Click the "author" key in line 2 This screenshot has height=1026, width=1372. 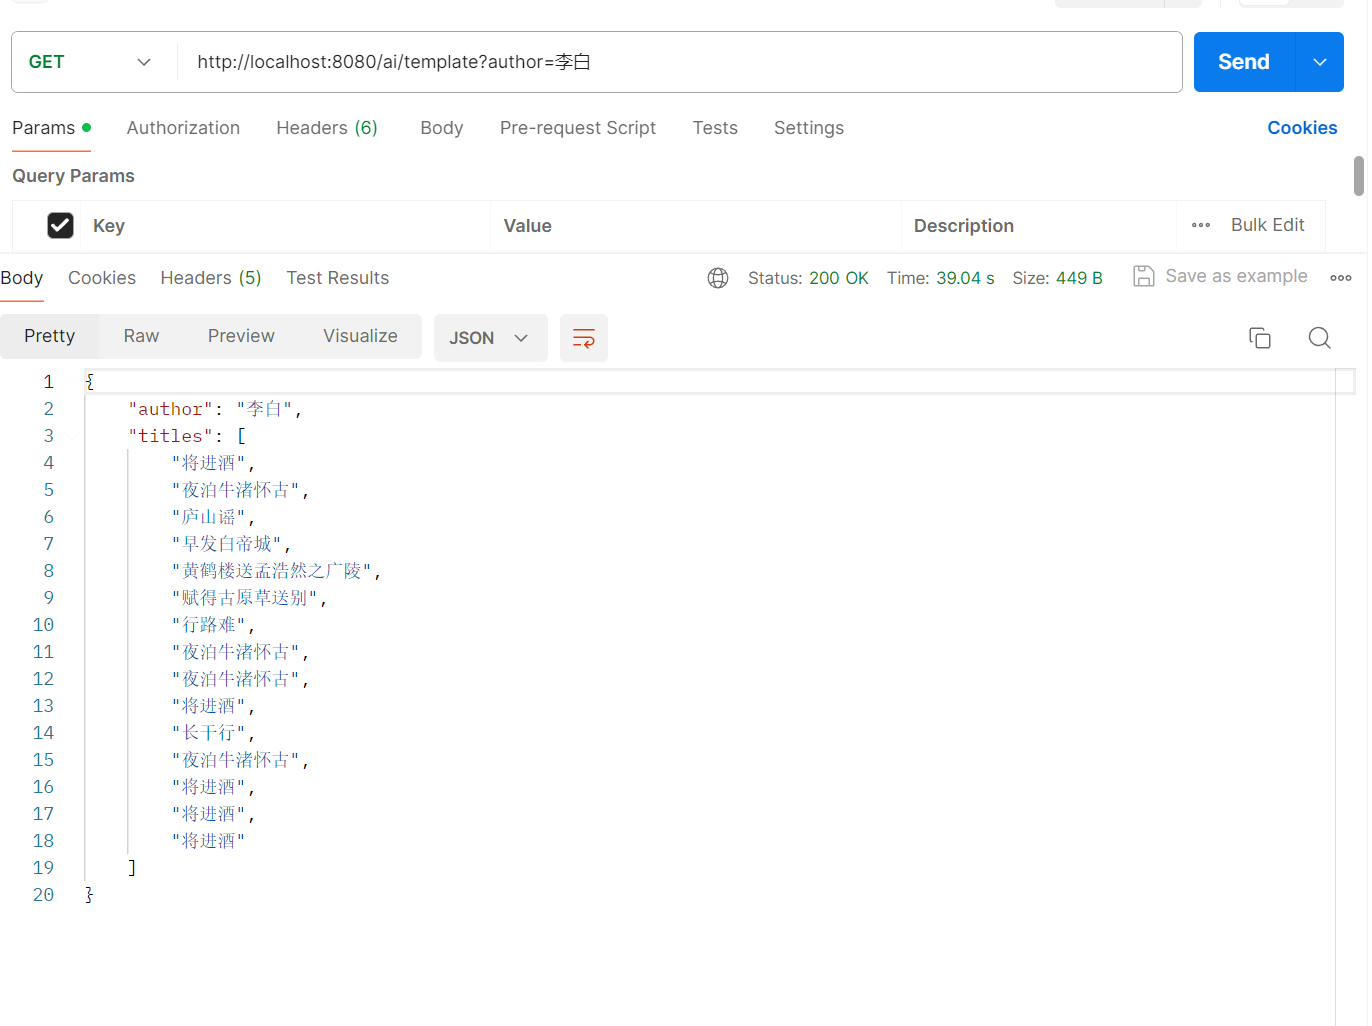tap(170, 409)
